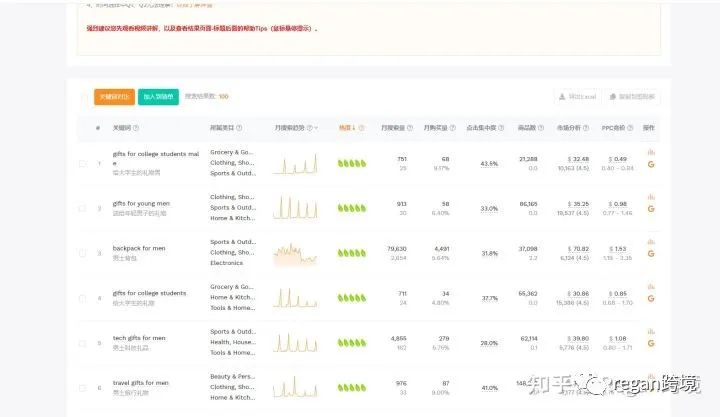Click the green 加入词单 button

158,97
